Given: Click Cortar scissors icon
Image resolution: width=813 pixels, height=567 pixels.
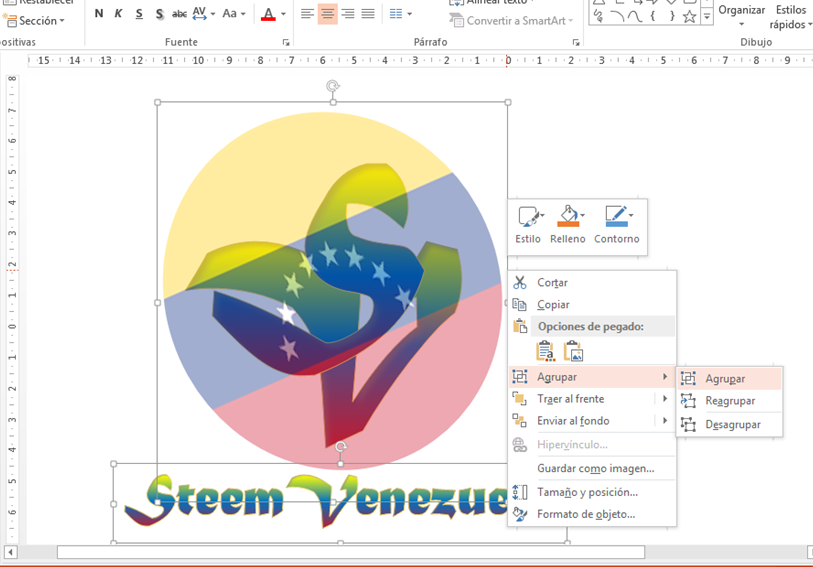Looking at the screenshot, I should coord(520,282).
